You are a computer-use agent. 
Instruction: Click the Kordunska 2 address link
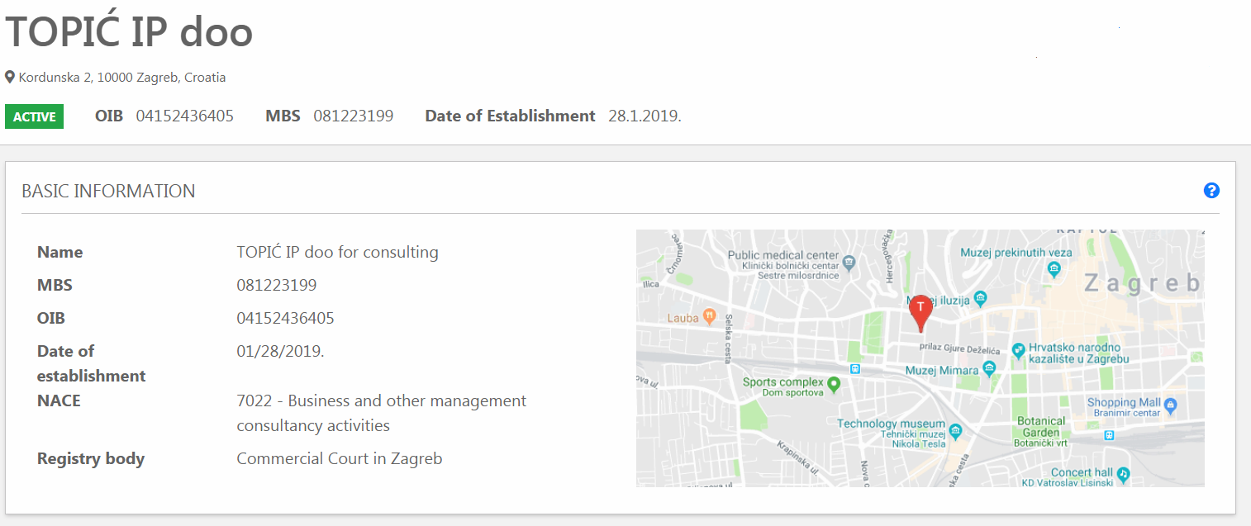click(x=122, y=77)
